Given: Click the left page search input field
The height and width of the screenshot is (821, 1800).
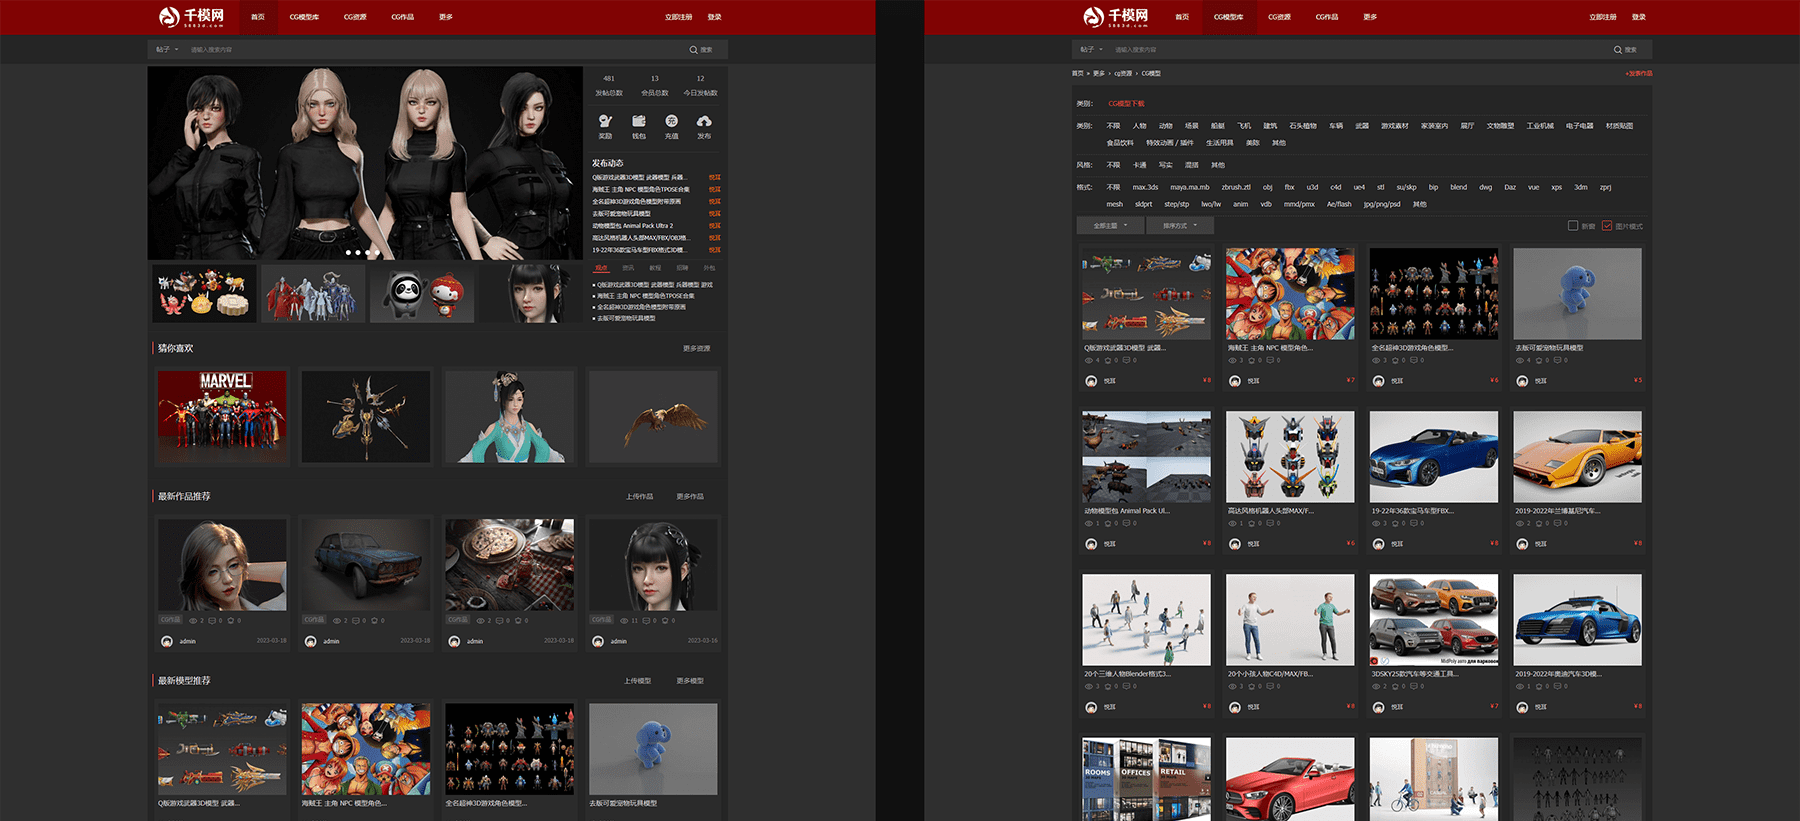Looking at the screenshot, I should 435,49.
